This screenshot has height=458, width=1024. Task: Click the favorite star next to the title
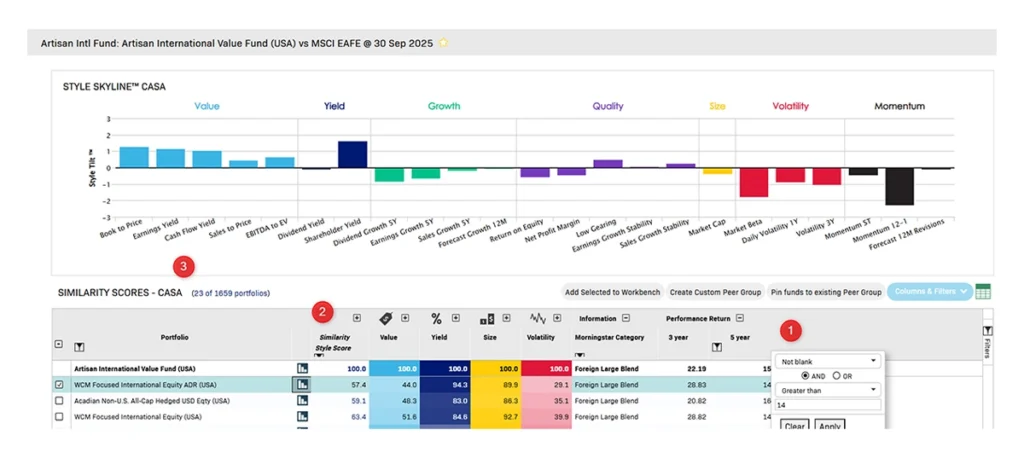point(443,43)
